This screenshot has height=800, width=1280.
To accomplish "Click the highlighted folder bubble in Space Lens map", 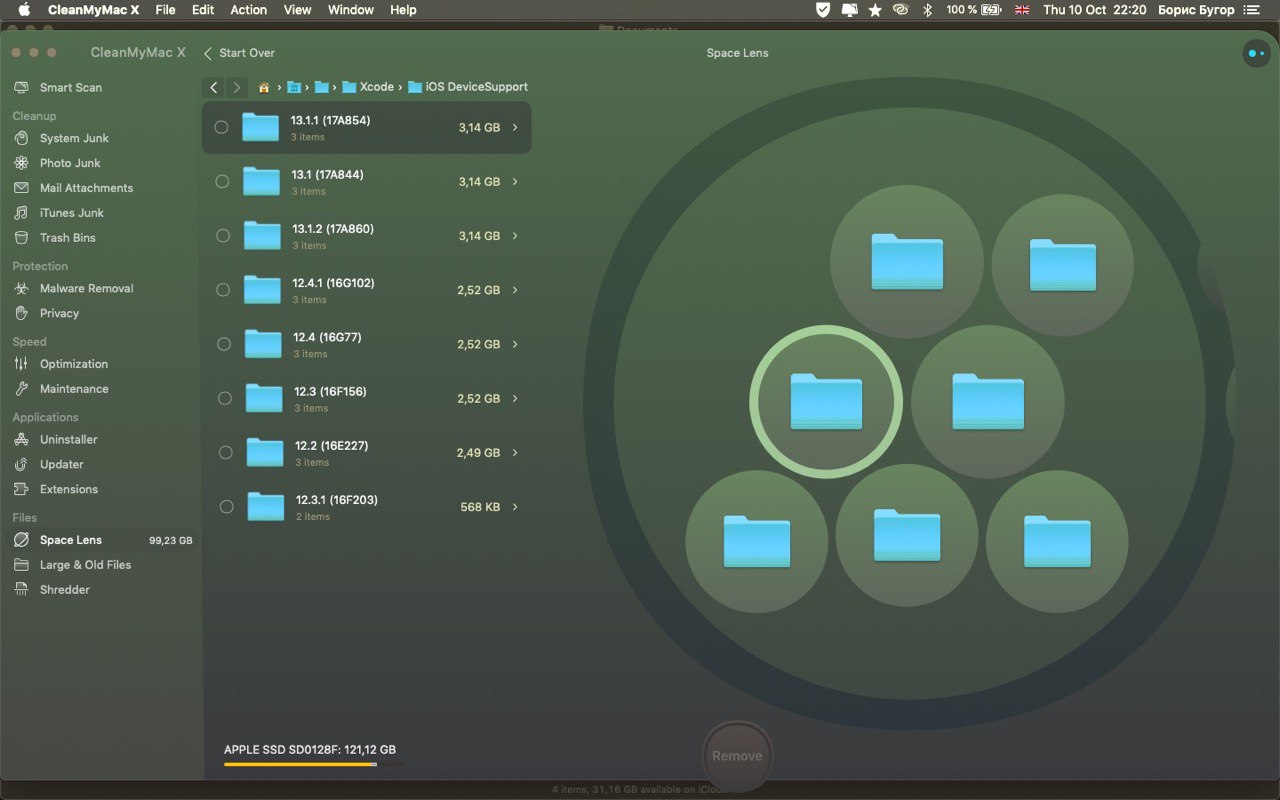I will tap(826, 401).
